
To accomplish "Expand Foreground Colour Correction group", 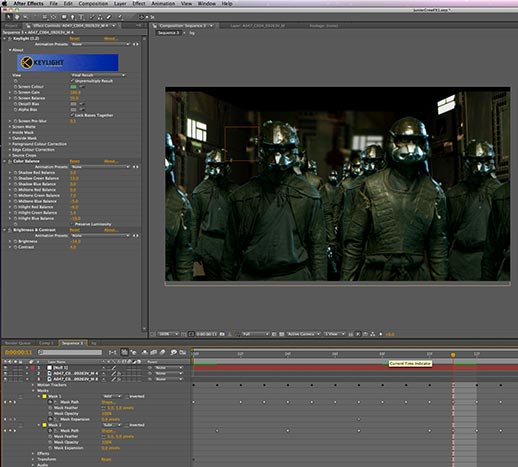I will (10, 144).
